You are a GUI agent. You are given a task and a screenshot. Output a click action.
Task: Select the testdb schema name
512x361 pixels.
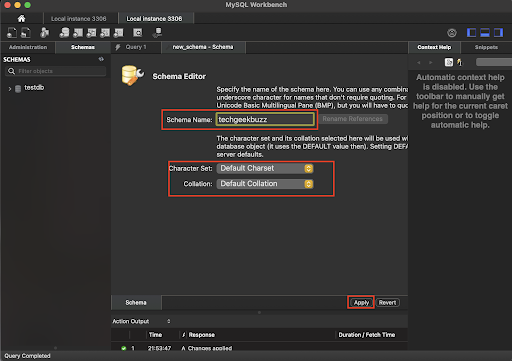pyautogui.click(x=34, y=88)
